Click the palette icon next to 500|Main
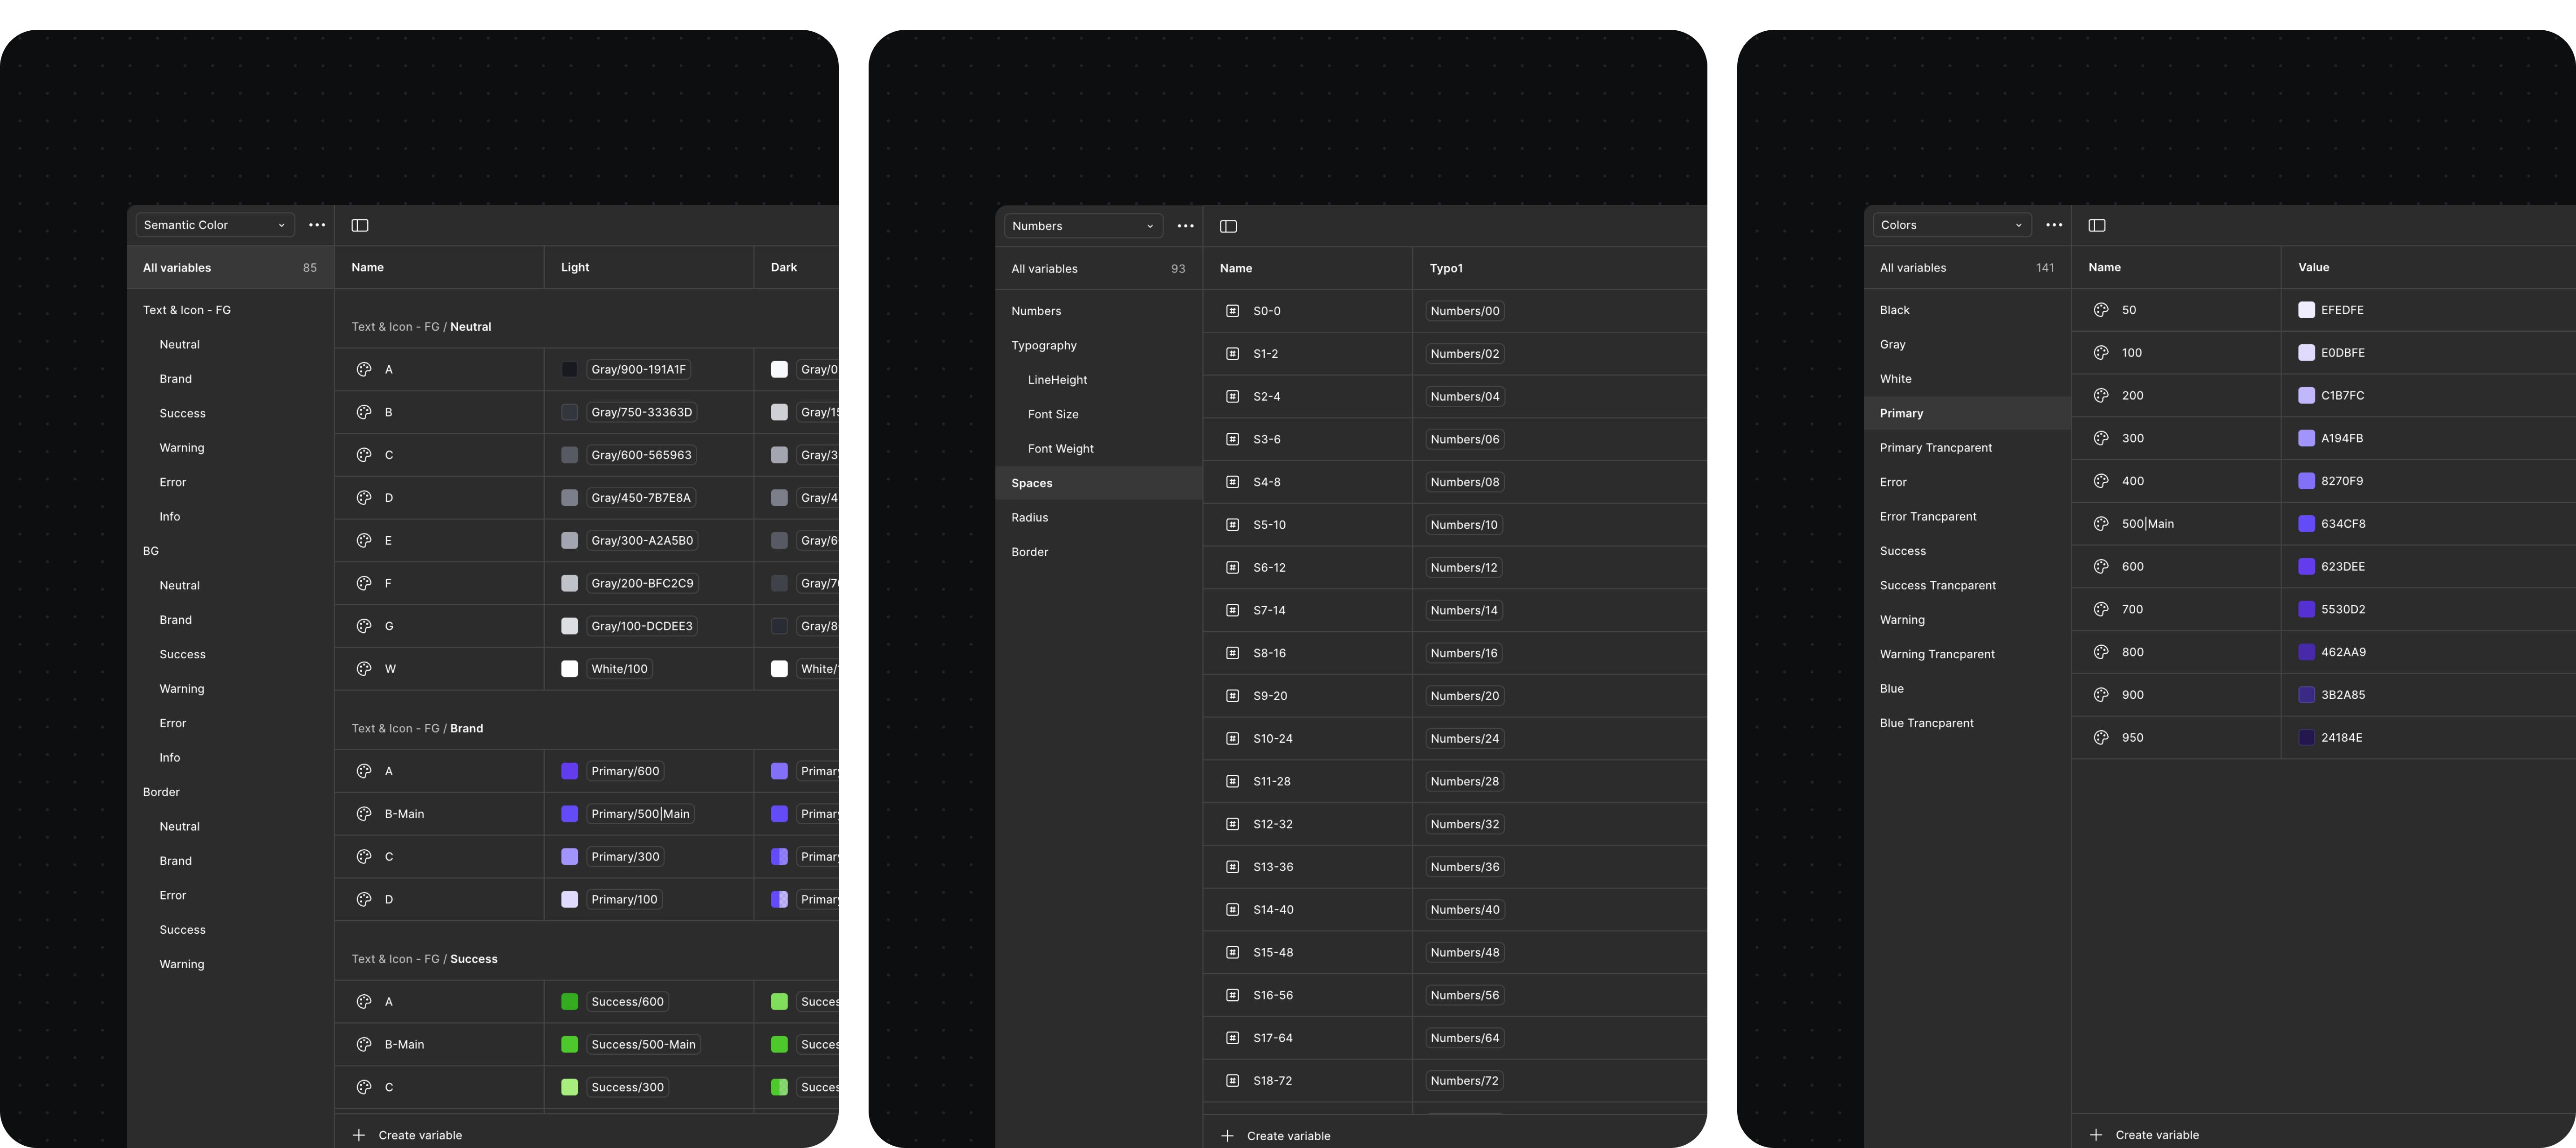This screenshot has width=2576, height=1148. click(2101, 523)
